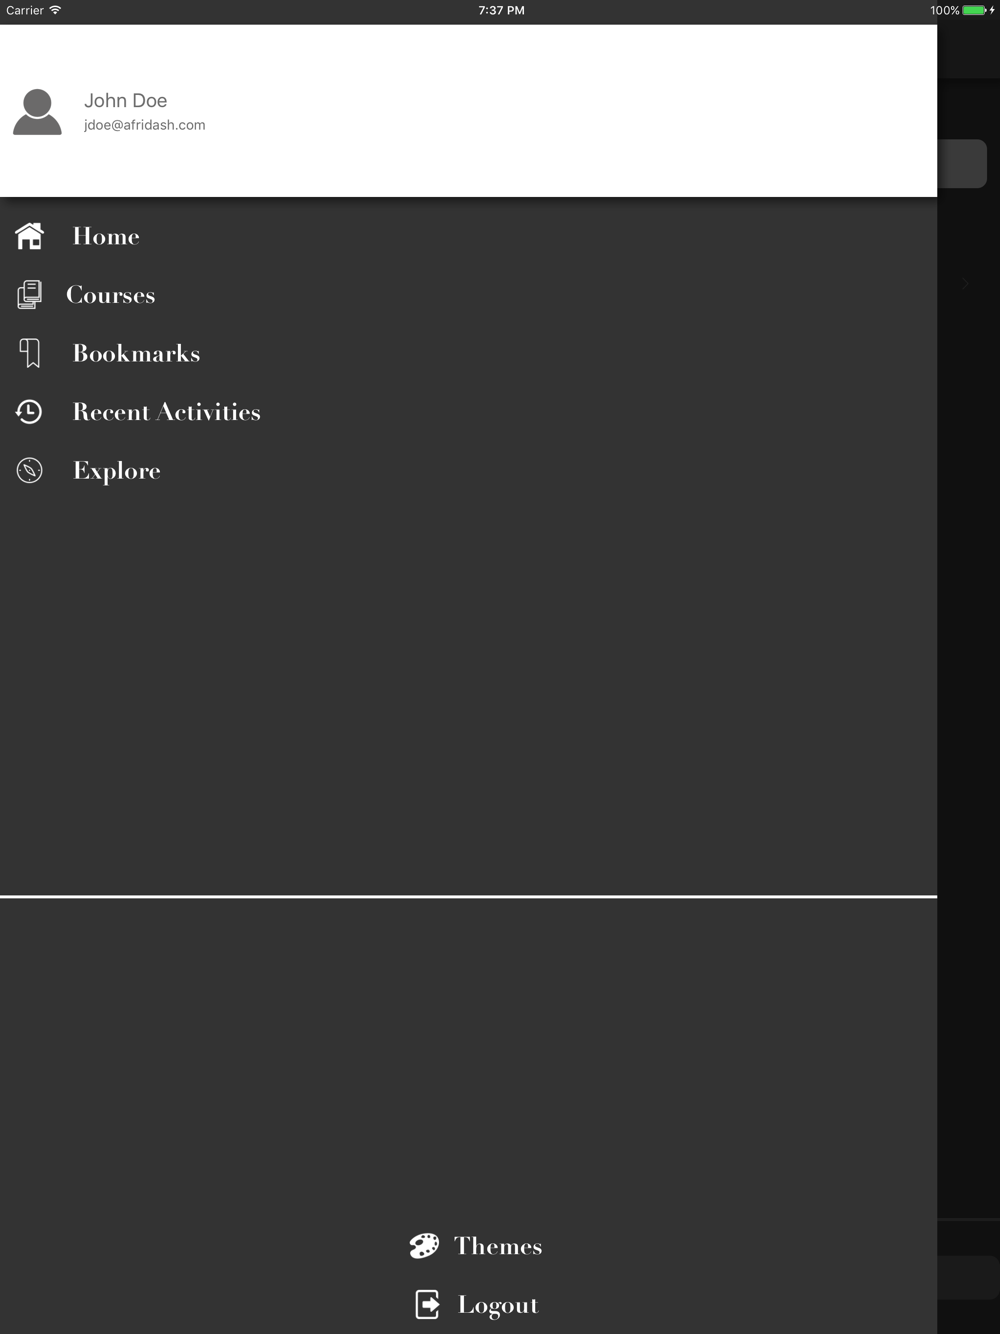1000x1334 pixels.
Task: Tap the Wi-Fi icon in status bar
Action: (x=55, y=10)
